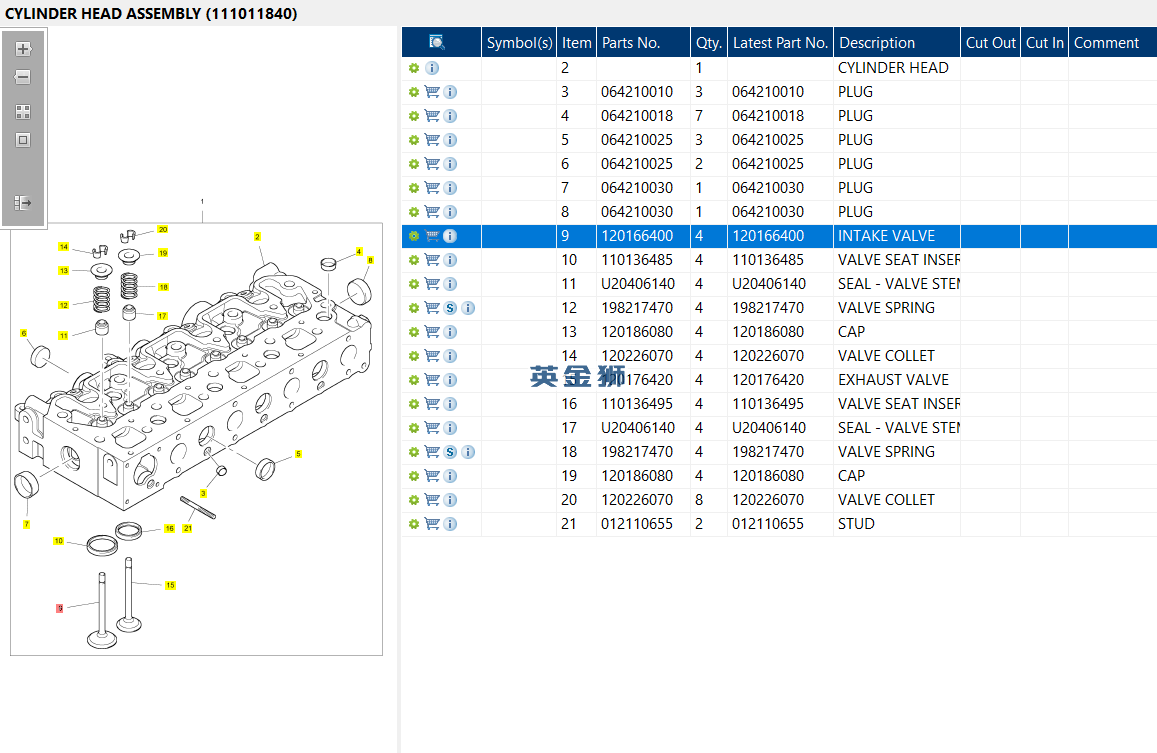Add item 13 CAP to cart
The width and height of the screenshot is (1157, 753).
click(432, 332)
